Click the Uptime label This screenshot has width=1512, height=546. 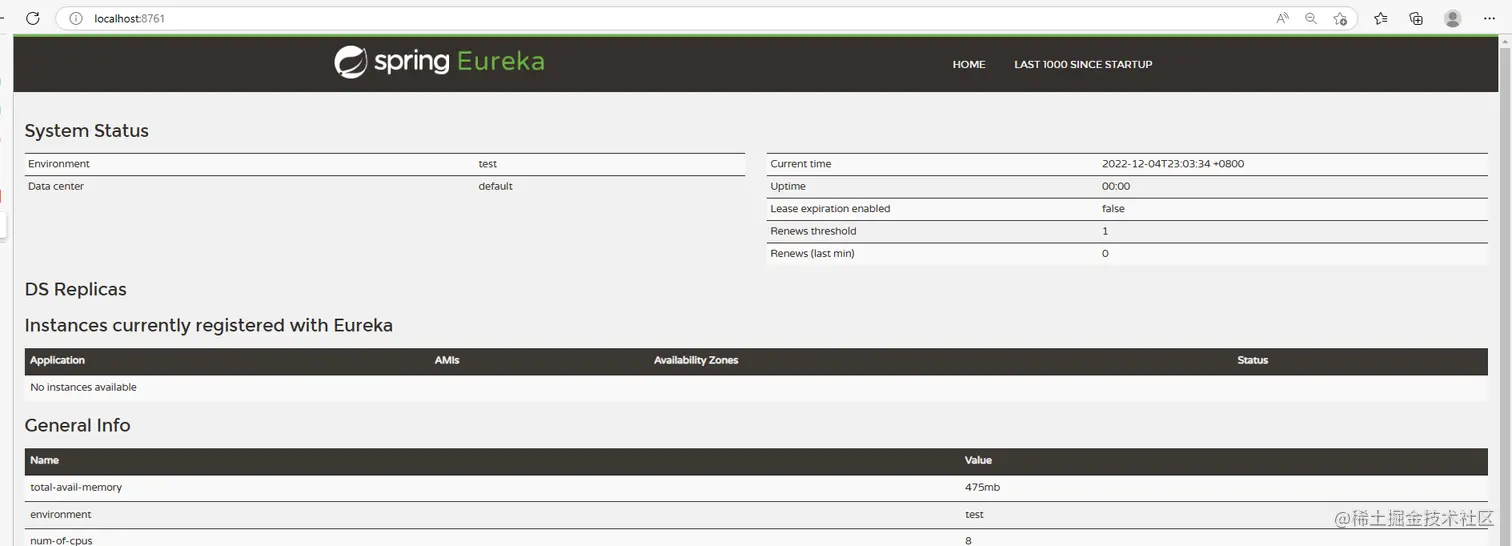pyautogui.click(x=788, y=186)
